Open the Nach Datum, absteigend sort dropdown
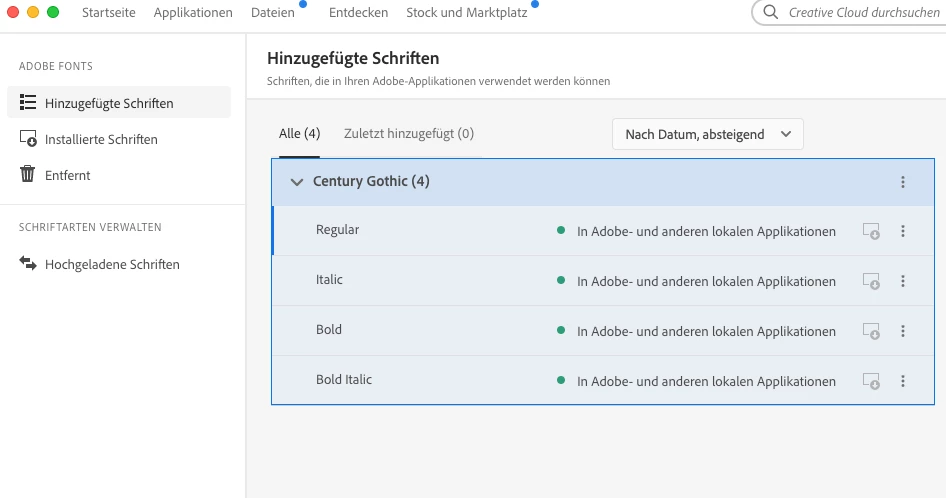Image resolution: width=946 pixels, height=498 pixels. [x=707, y=134]
